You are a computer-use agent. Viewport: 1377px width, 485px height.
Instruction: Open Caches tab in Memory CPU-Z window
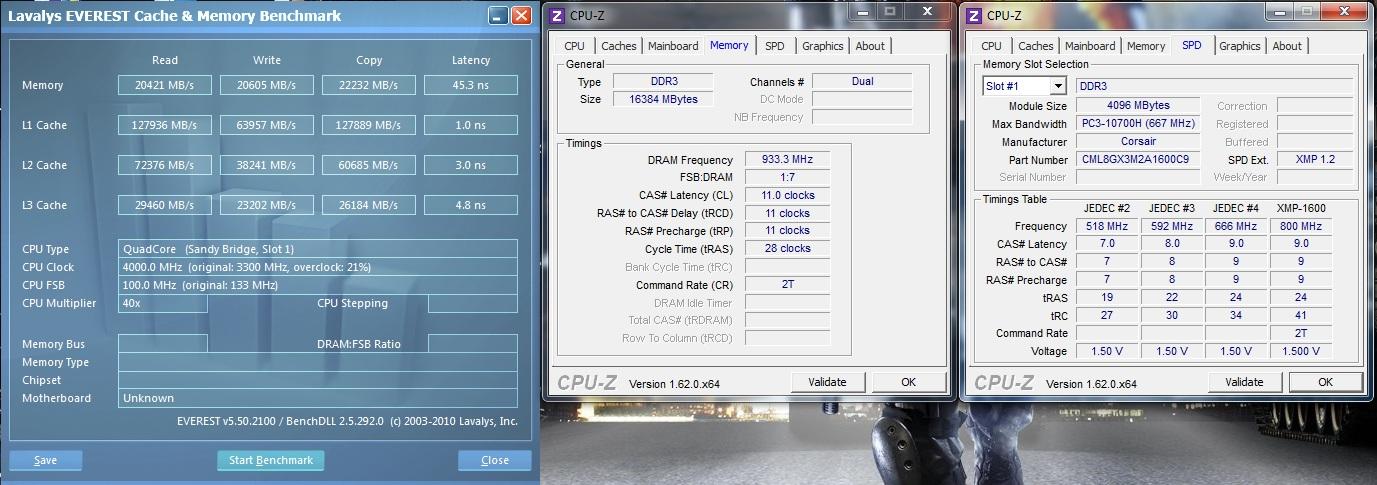pyautogui.click(x=619, y=46)
